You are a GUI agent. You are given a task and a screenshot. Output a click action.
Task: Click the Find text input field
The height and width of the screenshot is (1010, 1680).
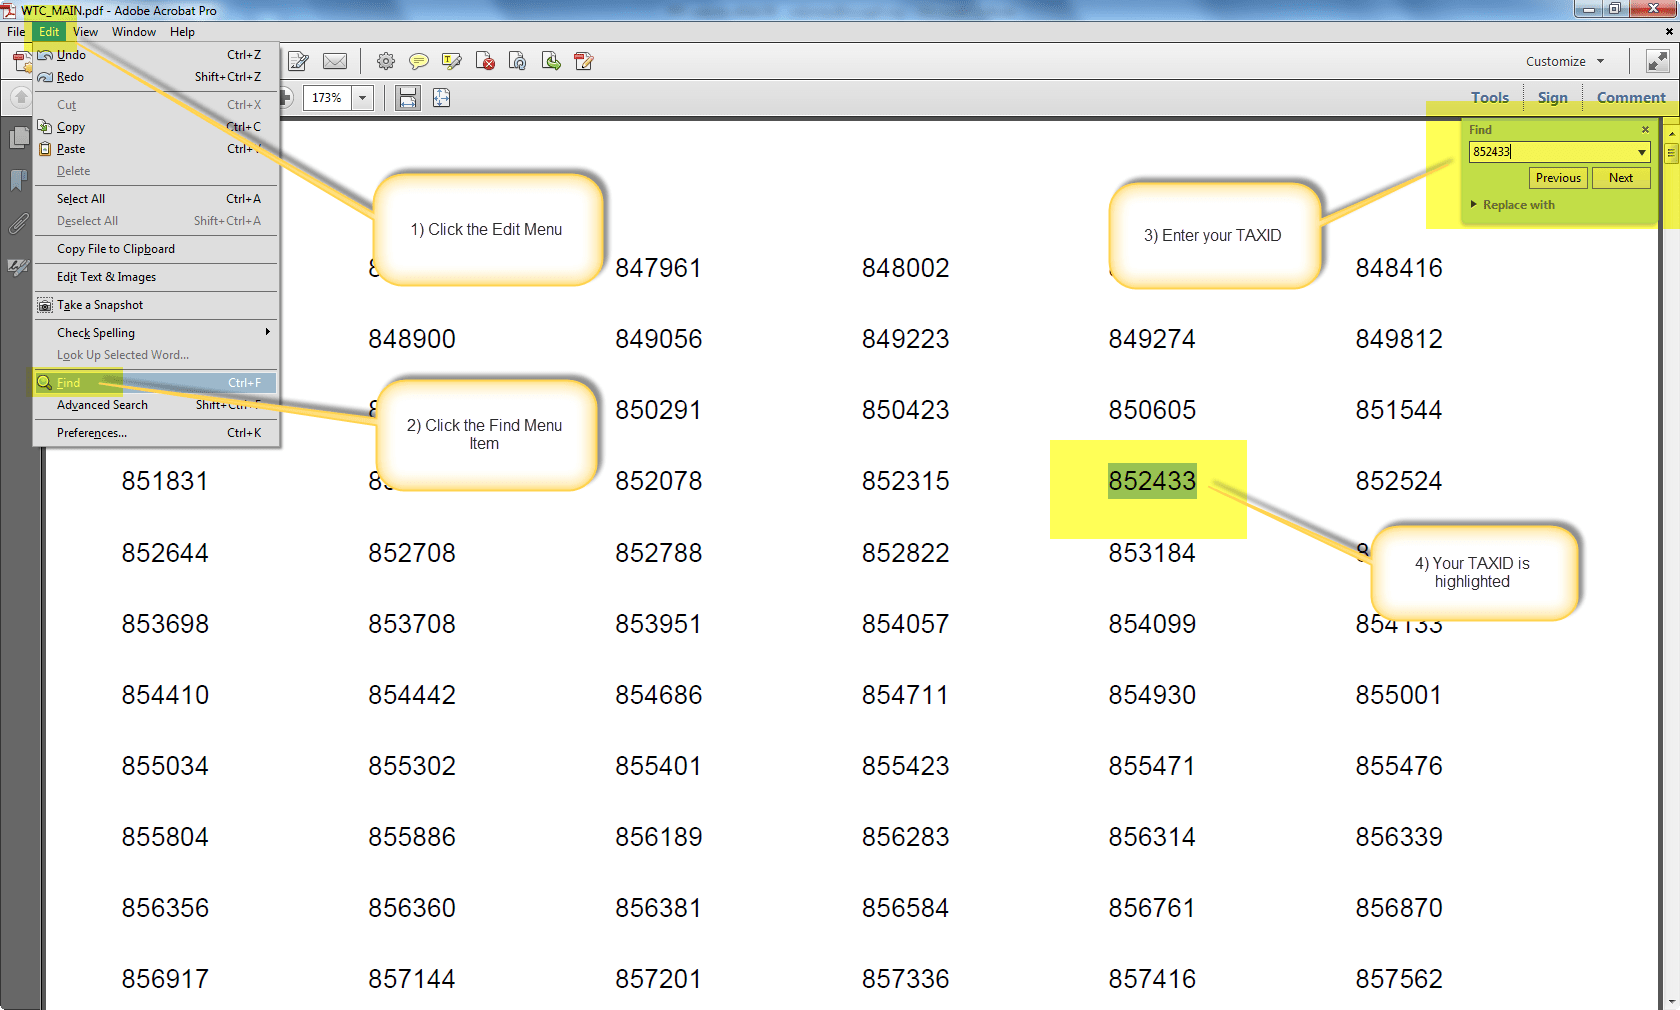(x=1552, y=152)
